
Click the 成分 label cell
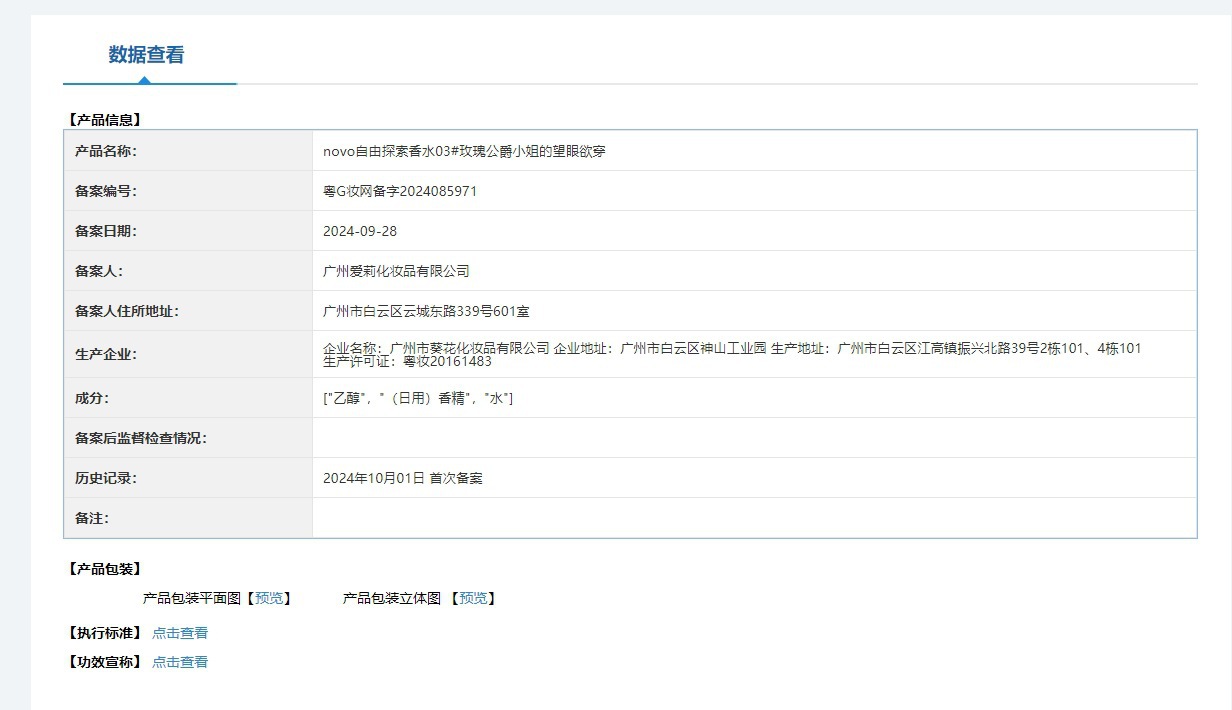pyautogui.click(x=188, y=398)
